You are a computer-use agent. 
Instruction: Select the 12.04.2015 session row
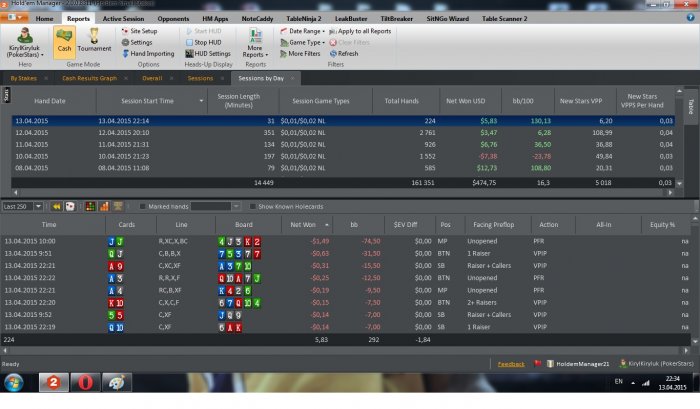coord(343,133)
